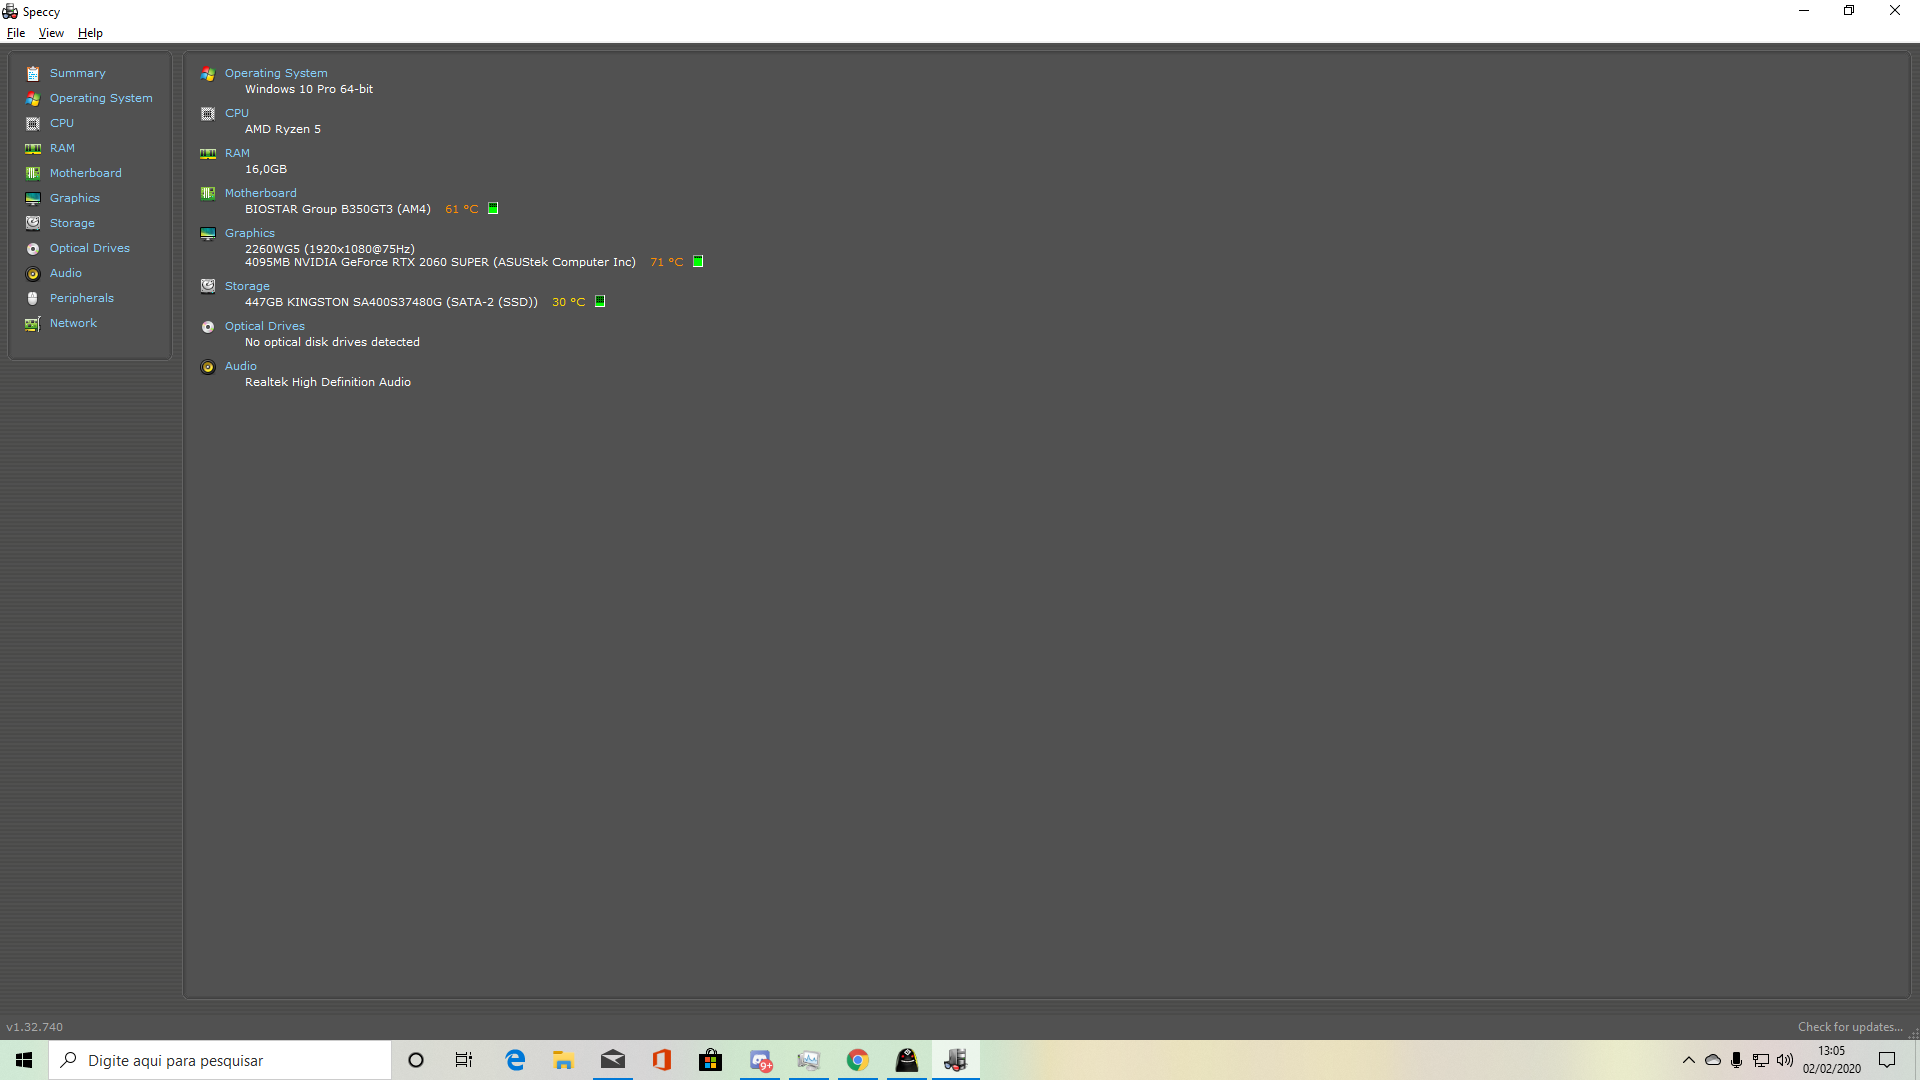
Task: Click the Operating System icon in sidebar
Action: point(33,99)
